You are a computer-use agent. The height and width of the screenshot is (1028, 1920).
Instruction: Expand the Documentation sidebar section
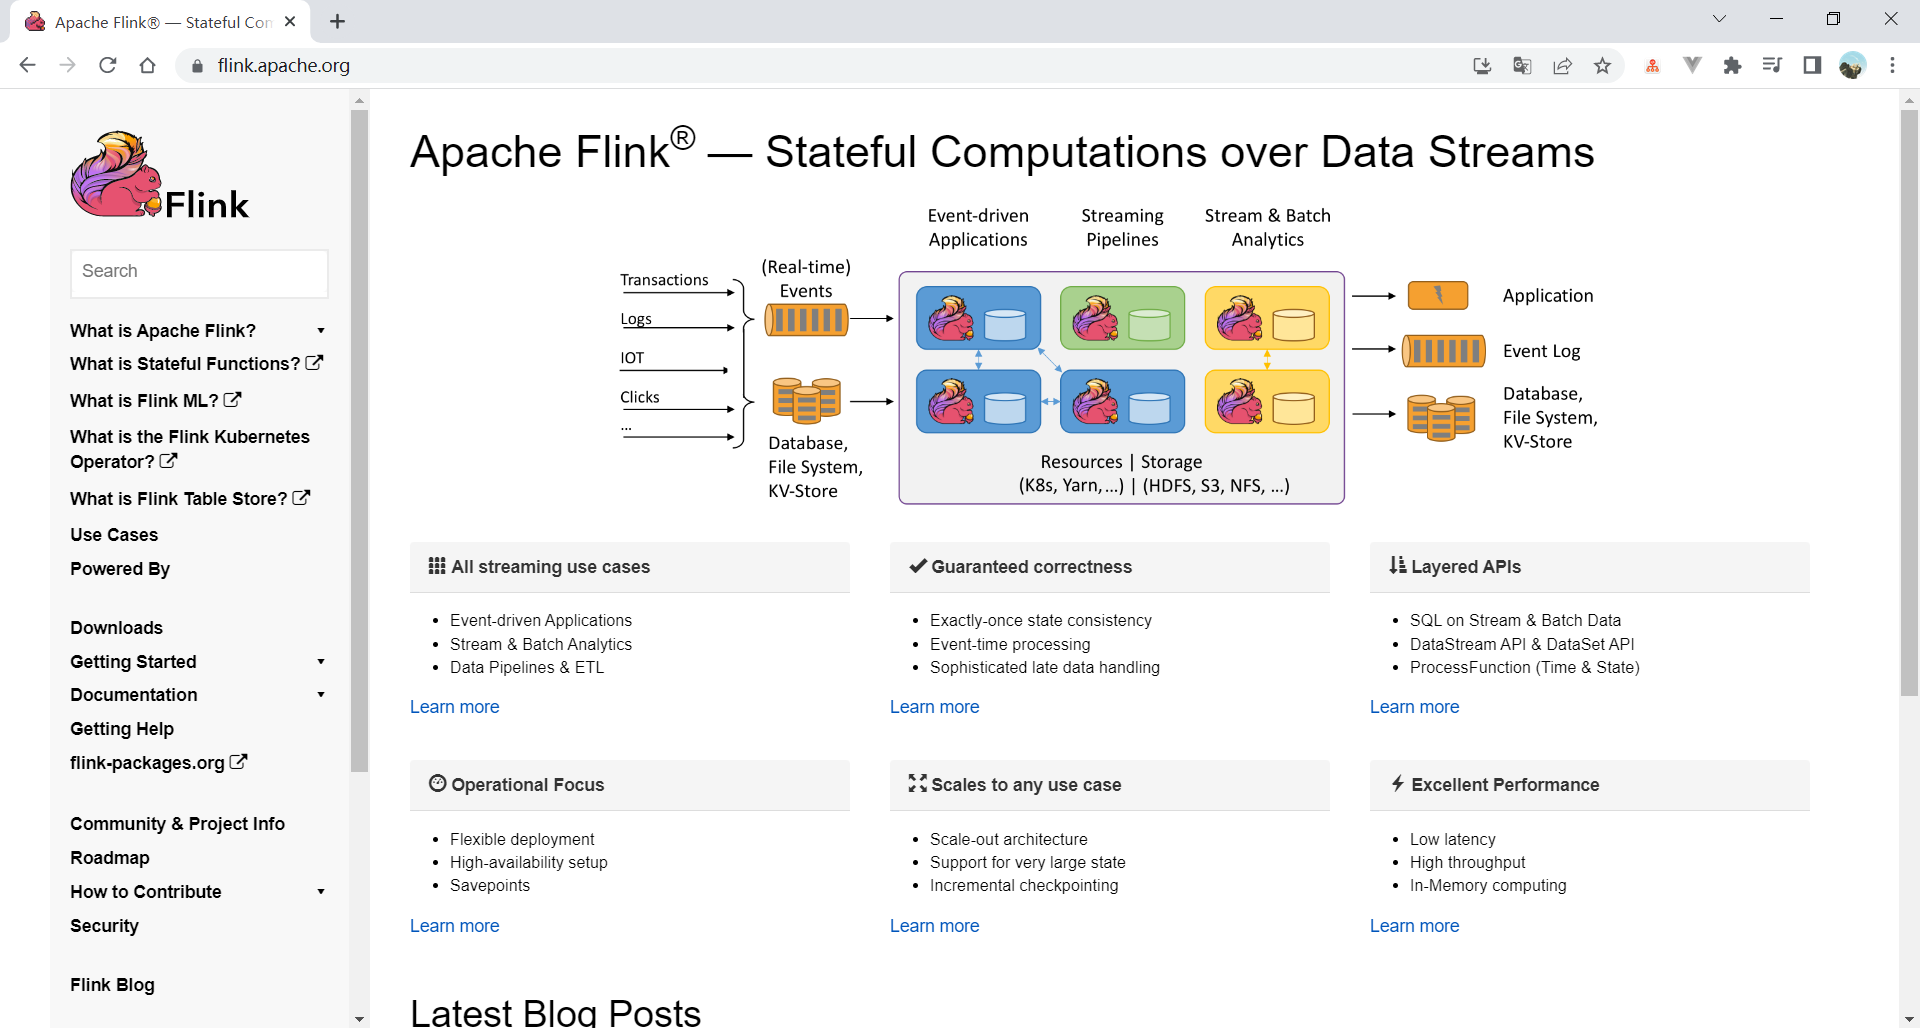(320, 694)
